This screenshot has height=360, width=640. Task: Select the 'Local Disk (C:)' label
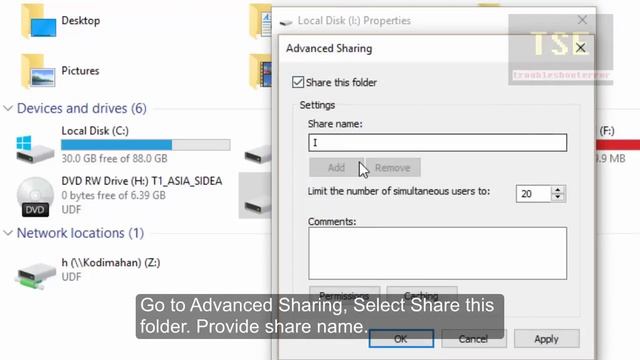click(x=95, y=131)
